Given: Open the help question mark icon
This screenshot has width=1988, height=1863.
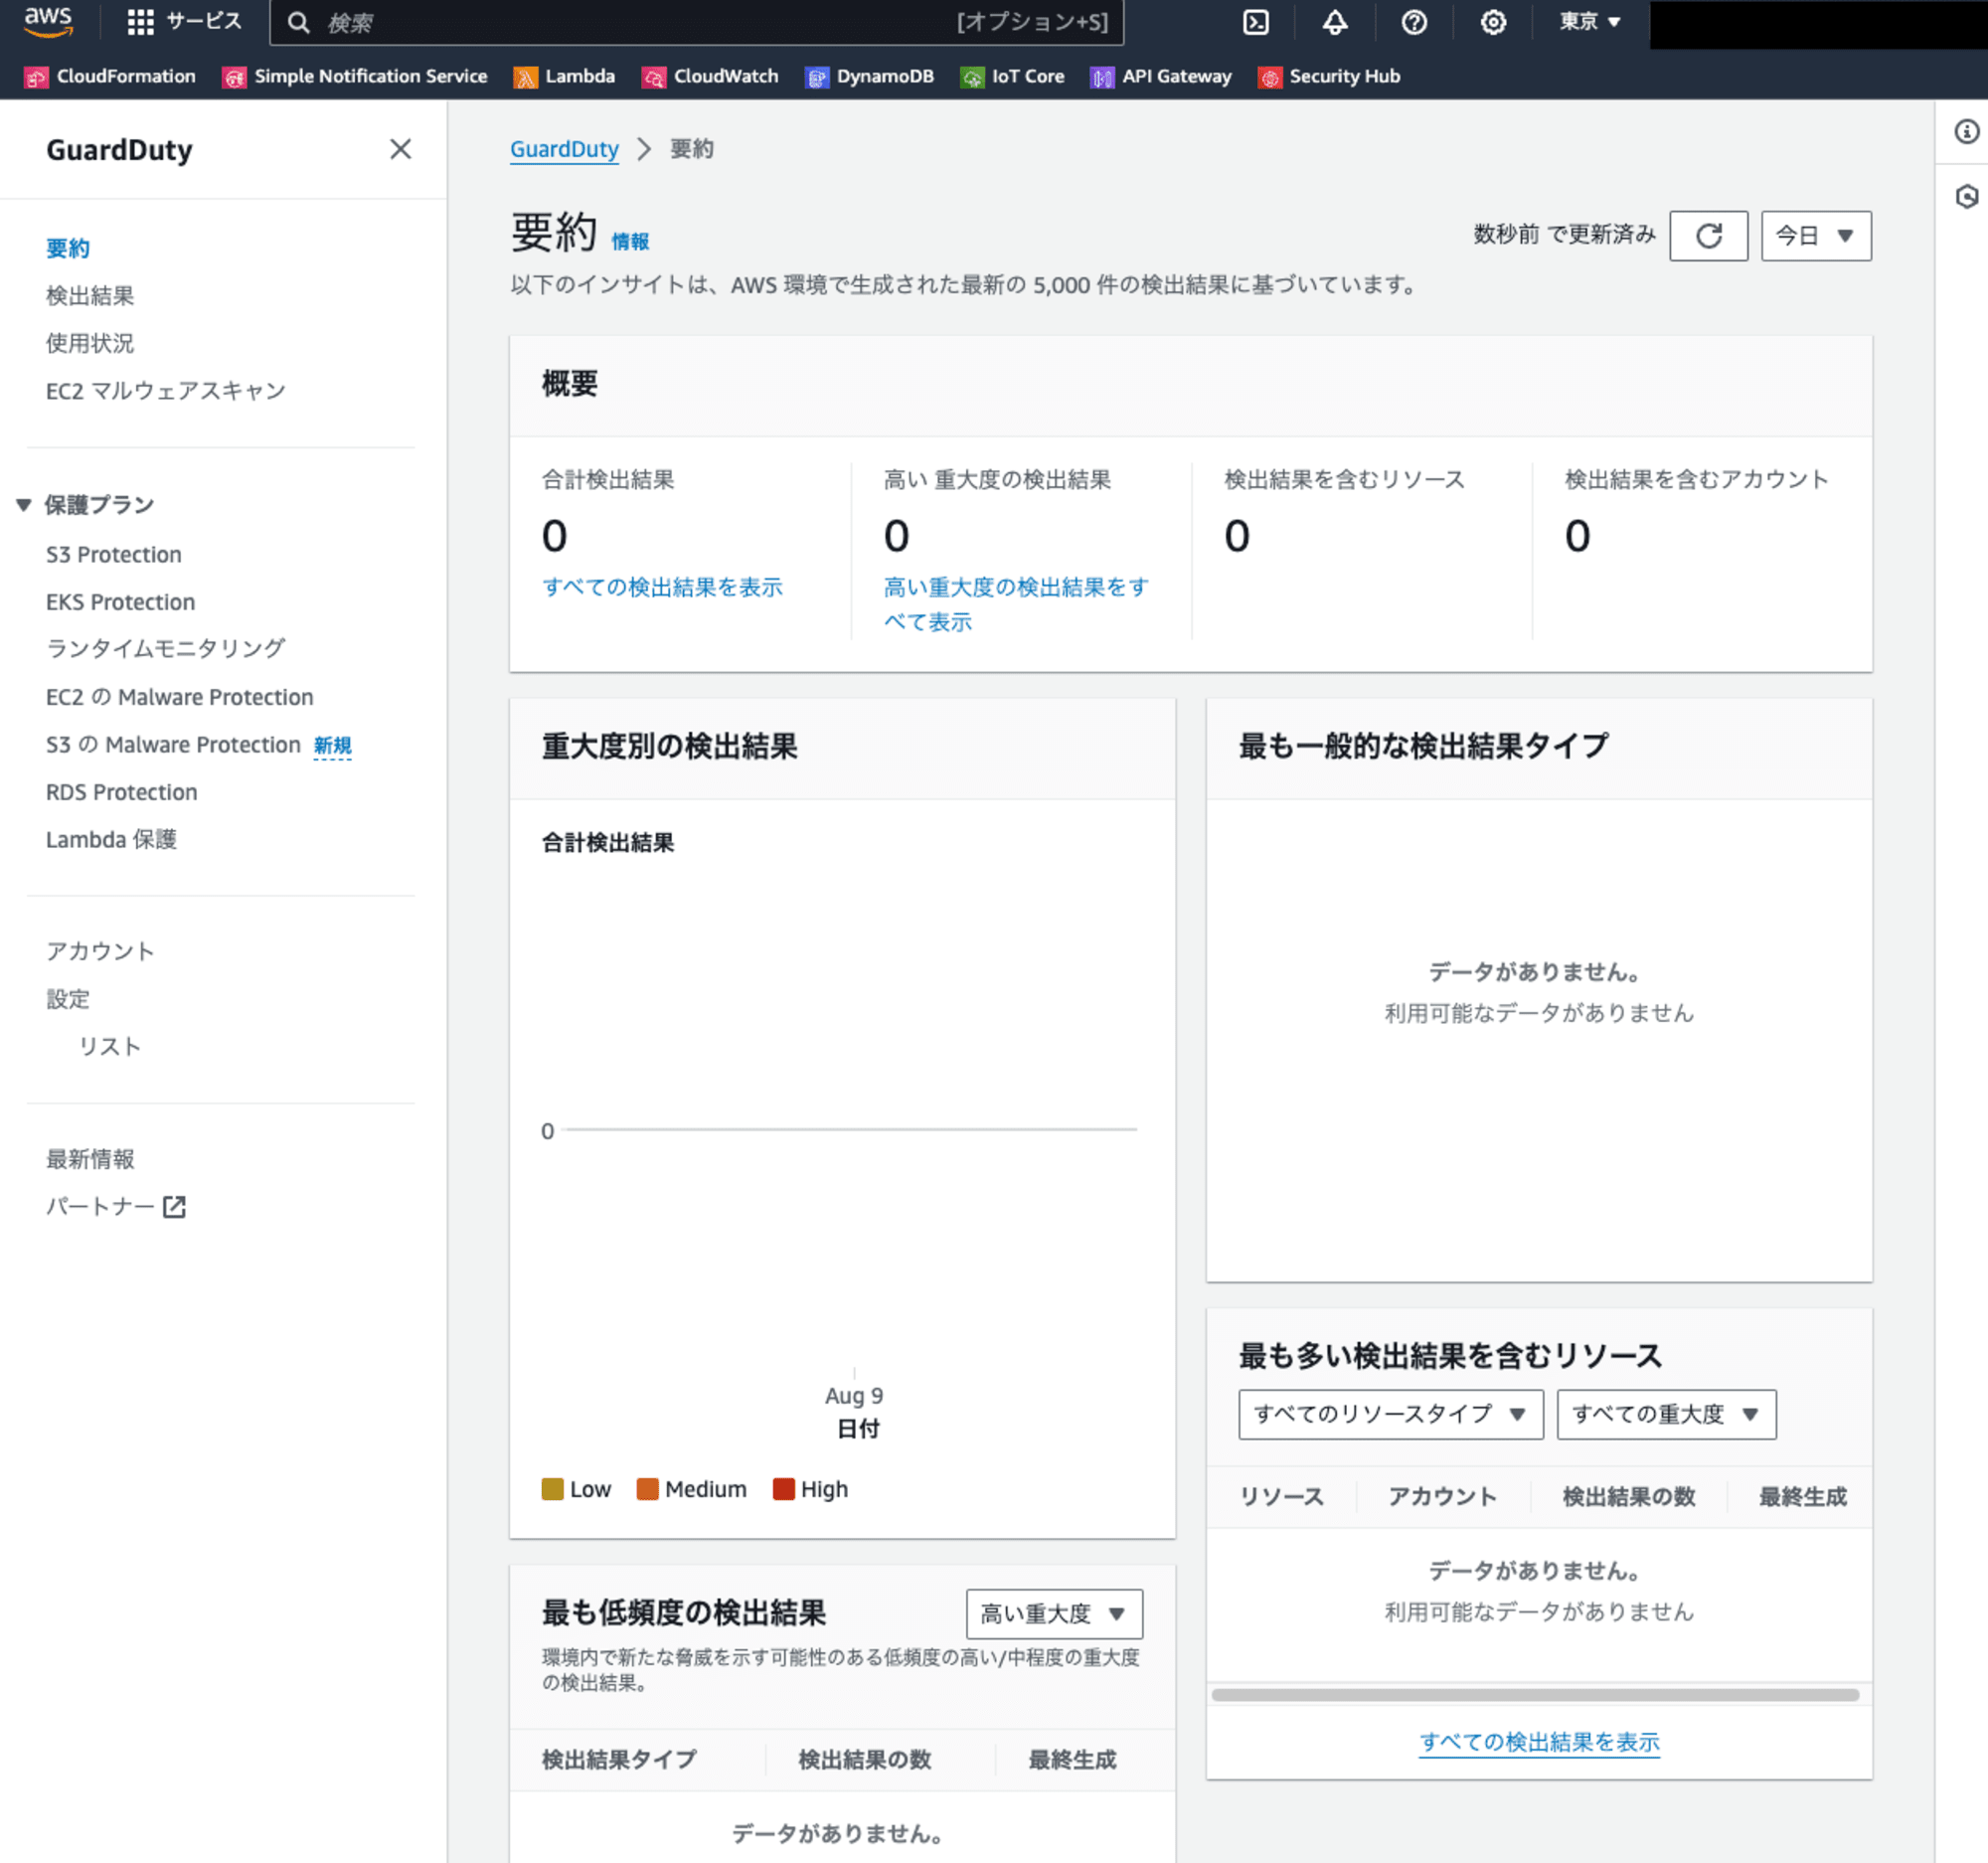Looking at the screenshot, I should pos(1413,22).
